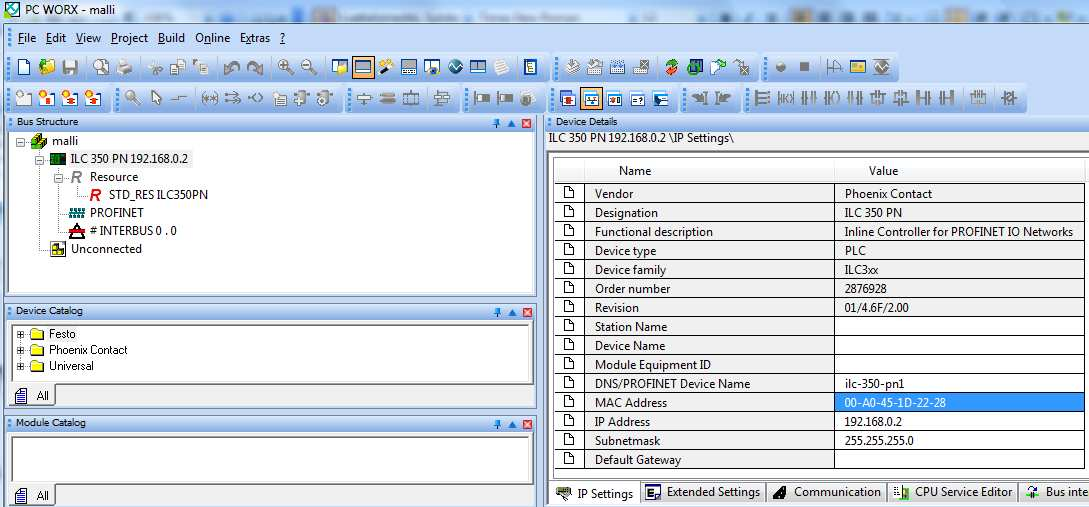The height and width of the screenshot is (507, 1089).
Task: Expand the Universal catalog folder
Action: pos(20,366)
